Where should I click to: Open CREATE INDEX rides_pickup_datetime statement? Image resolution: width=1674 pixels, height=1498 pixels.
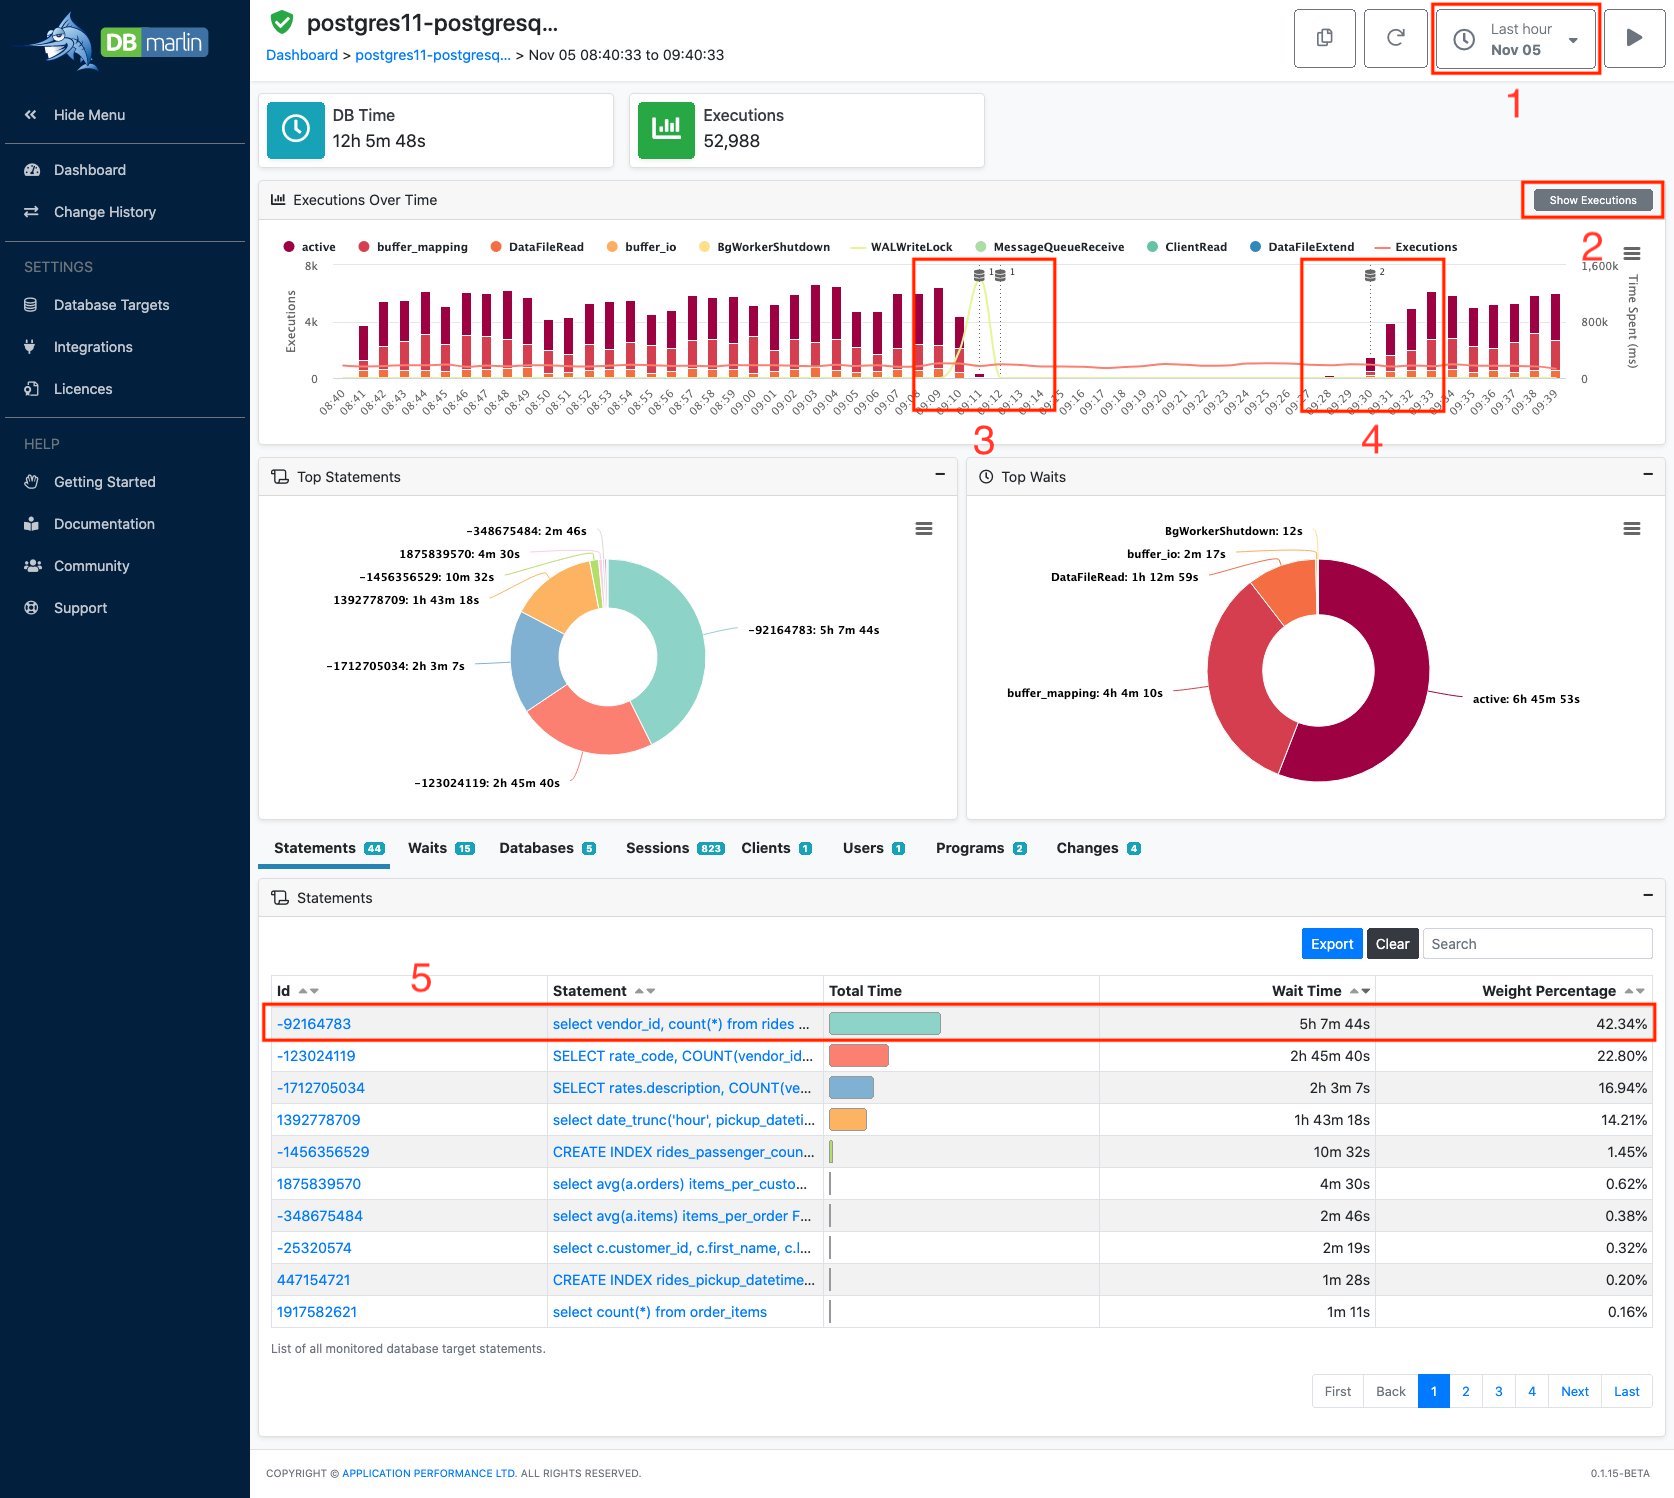(684, 1280)
